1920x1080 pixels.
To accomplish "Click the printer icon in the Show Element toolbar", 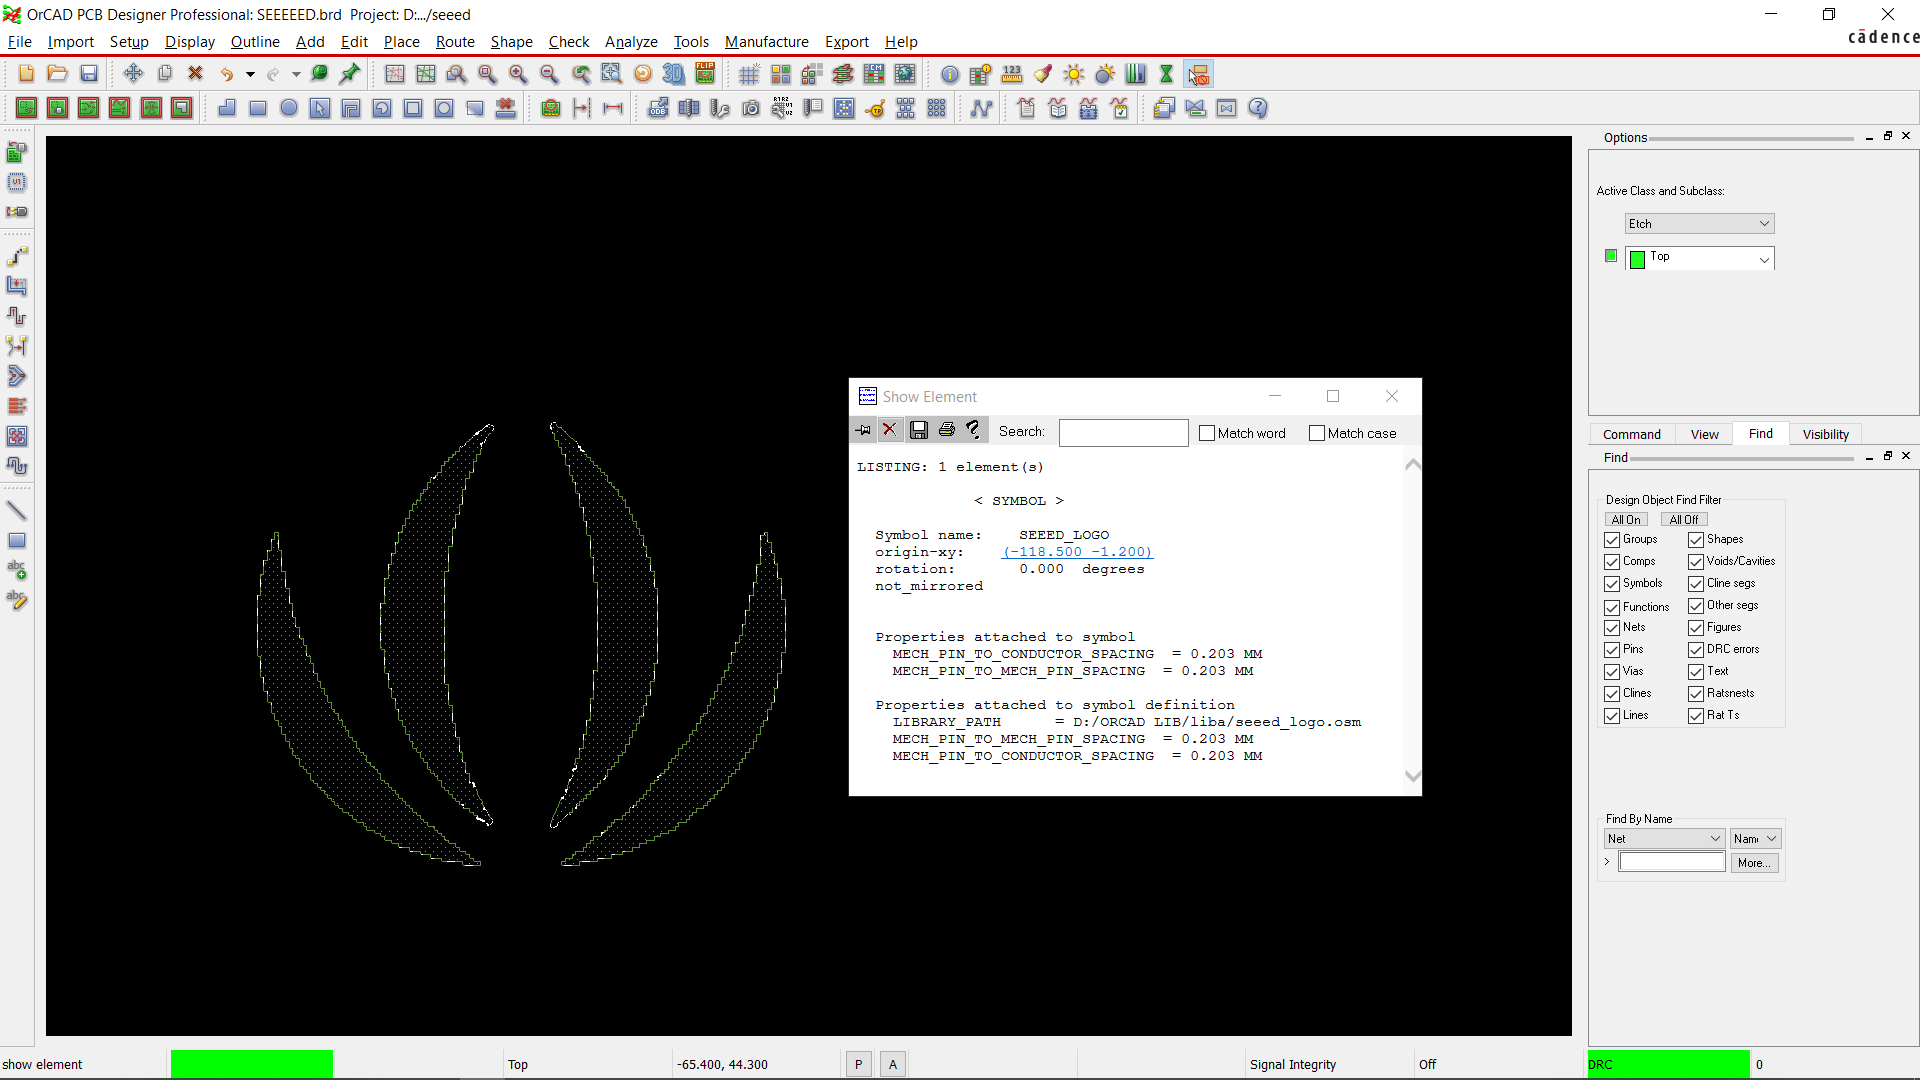I will [x=946, y=430].
